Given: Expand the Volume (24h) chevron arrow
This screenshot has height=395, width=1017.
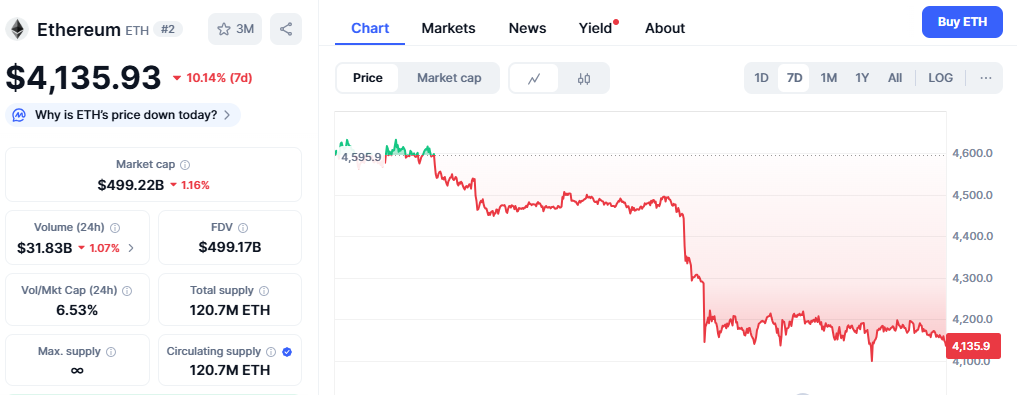Looking at the screenshot, I should tap(131, 247).
